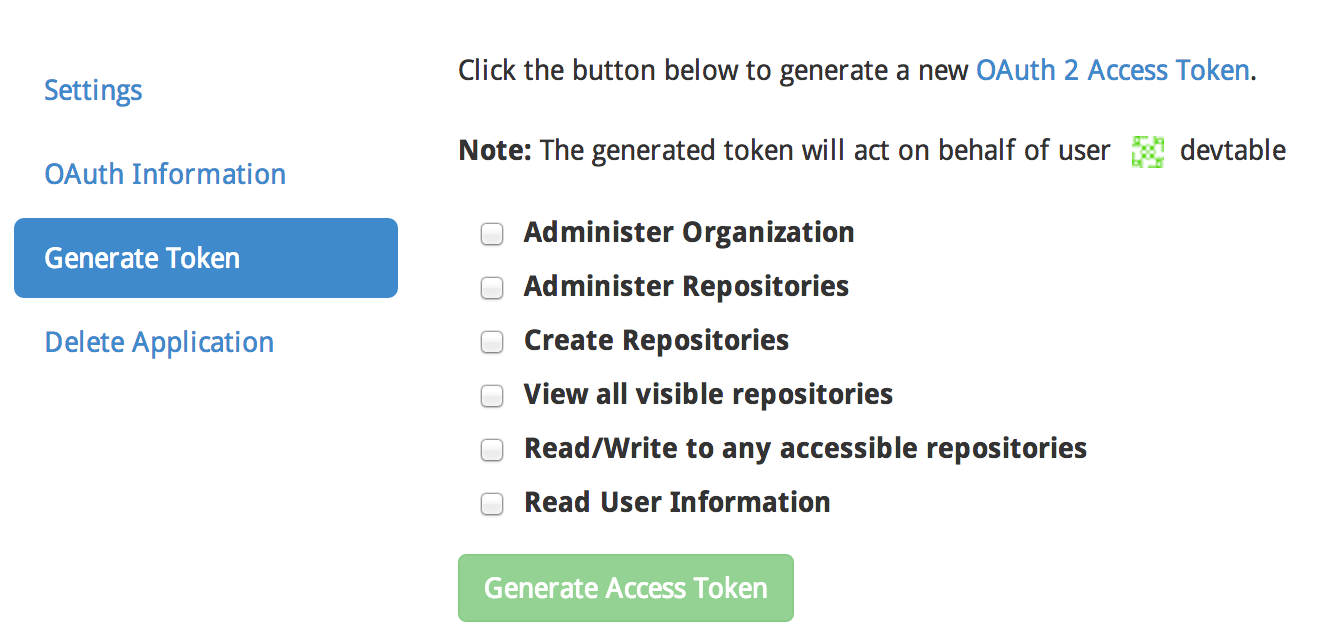Screen dimensions: 1342x644
Task: Follow the OAuth 2 Access Token link
Action: (1112, 70)
